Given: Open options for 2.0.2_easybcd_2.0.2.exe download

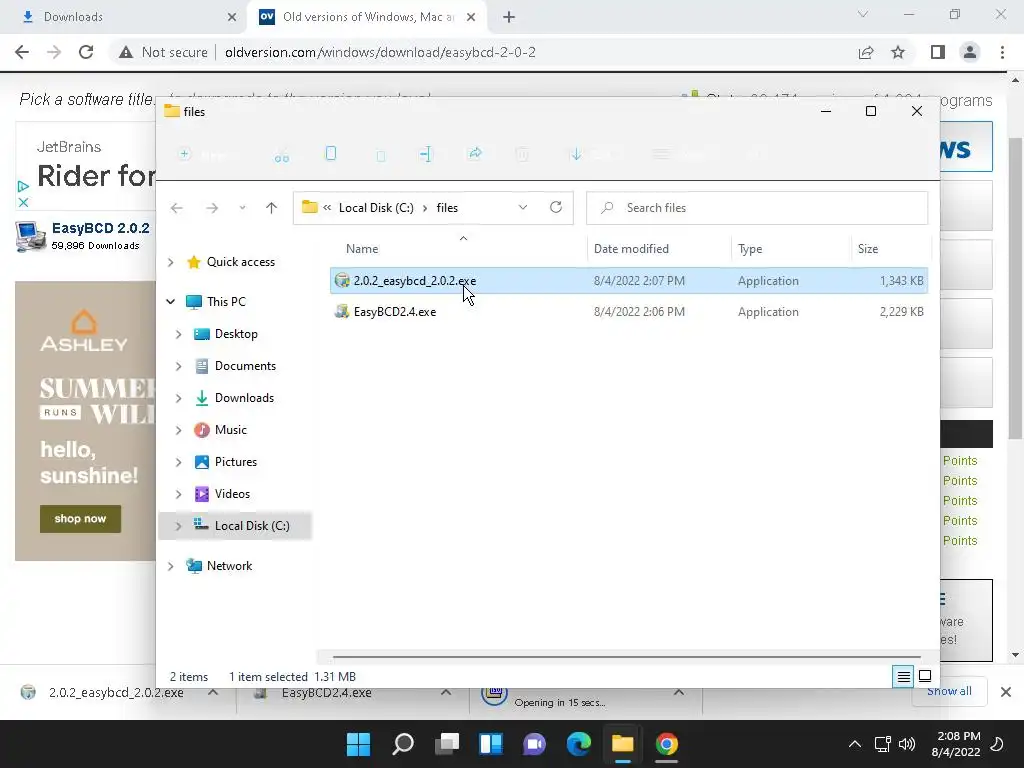Looking at the screenshot, I should [213, 692].
